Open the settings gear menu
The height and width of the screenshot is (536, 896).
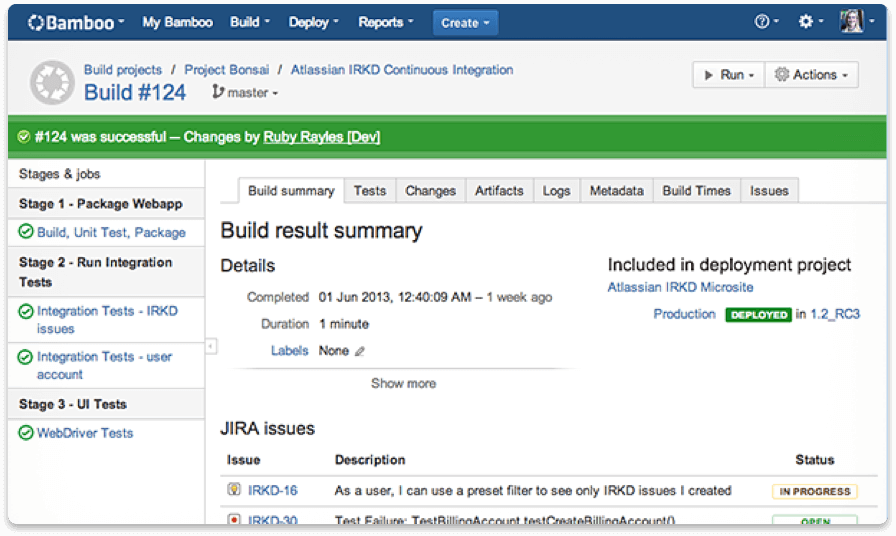pyautogui.click(x=811, y=22)
